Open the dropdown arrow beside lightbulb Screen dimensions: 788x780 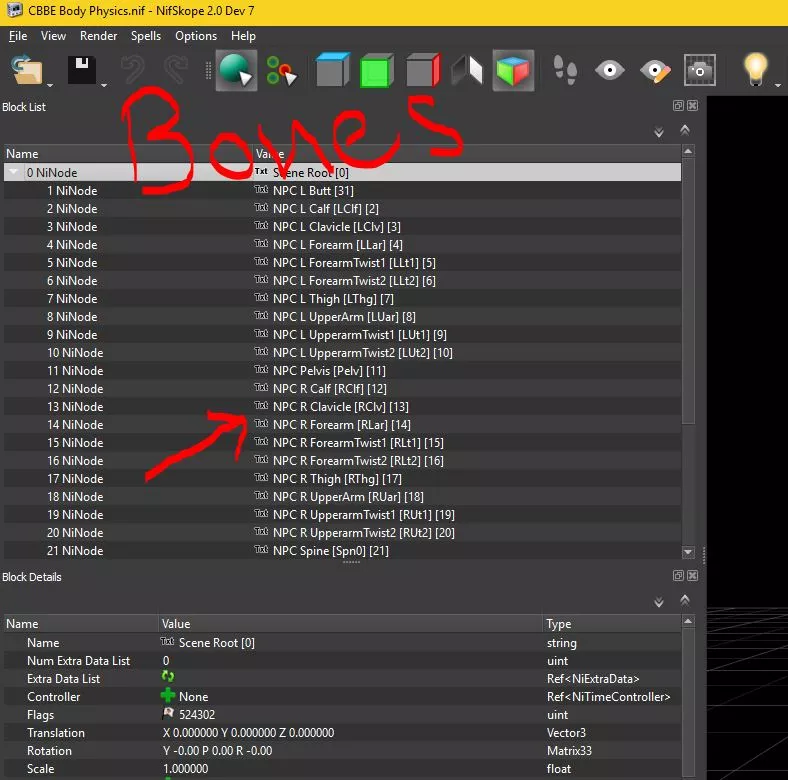click(778, 85)
